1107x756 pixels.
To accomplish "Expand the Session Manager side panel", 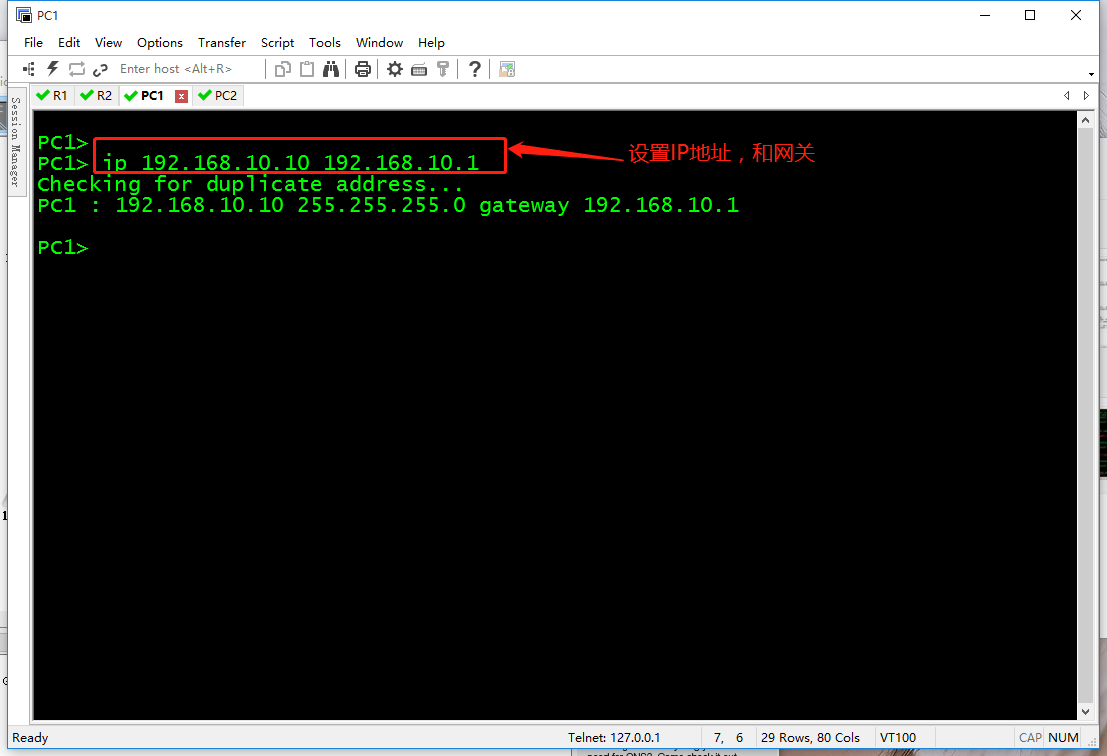I will (16, 142).
